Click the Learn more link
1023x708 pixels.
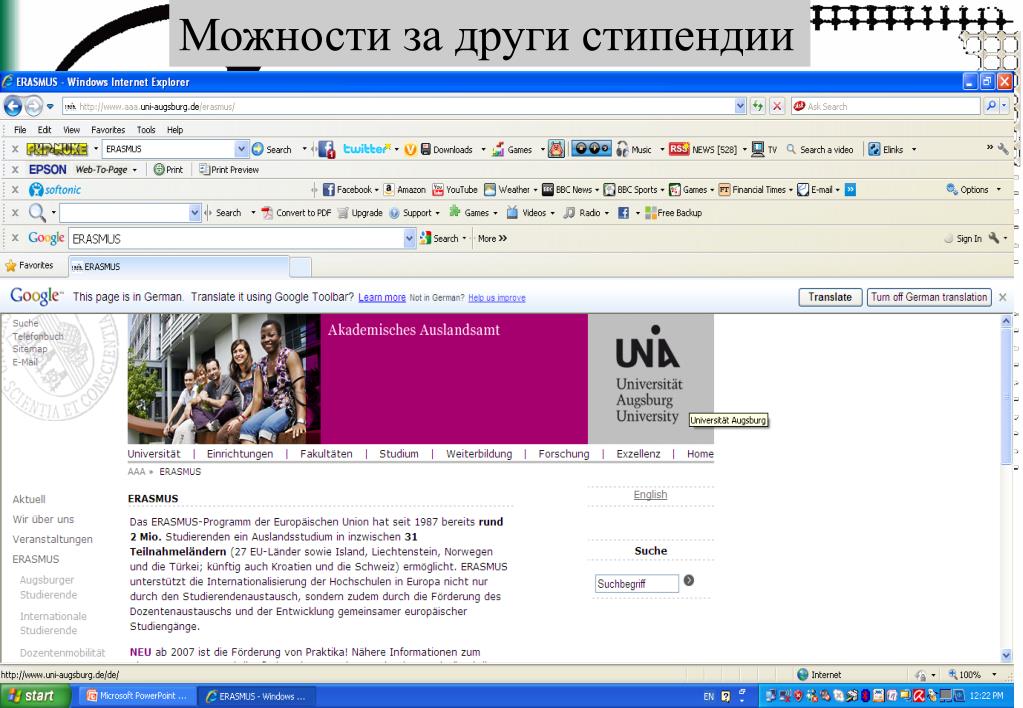(382, 298)
